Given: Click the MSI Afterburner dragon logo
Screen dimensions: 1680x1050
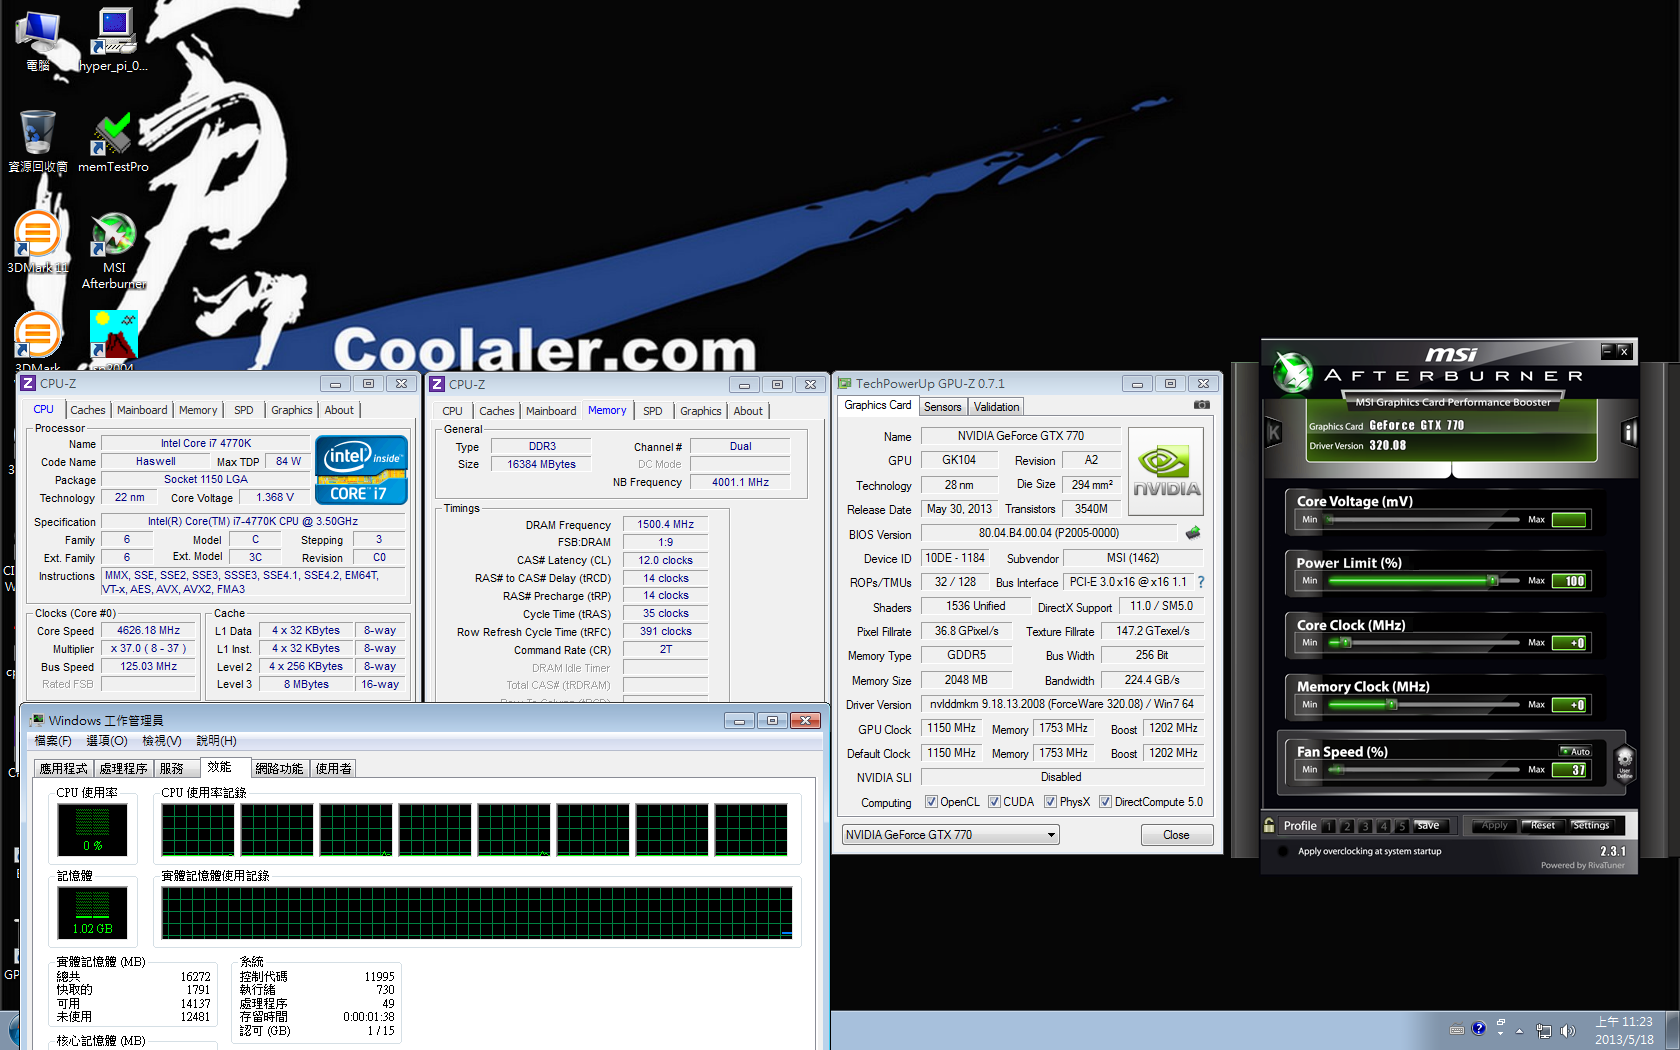Looking at the screenshot, I should pyautogui.click(x=1293, y=372).
